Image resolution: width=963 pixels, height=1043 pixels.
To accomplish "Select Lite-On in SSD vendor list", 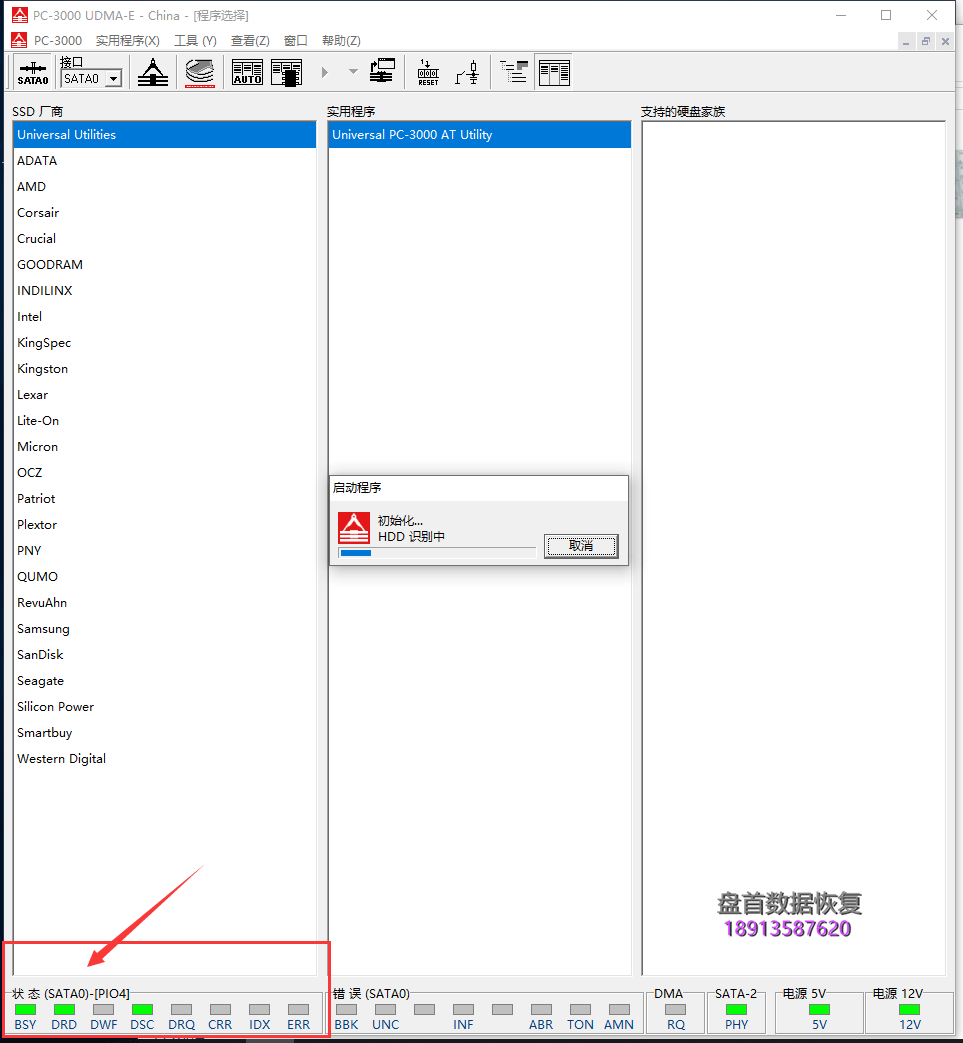I will [x=164, y=420].
